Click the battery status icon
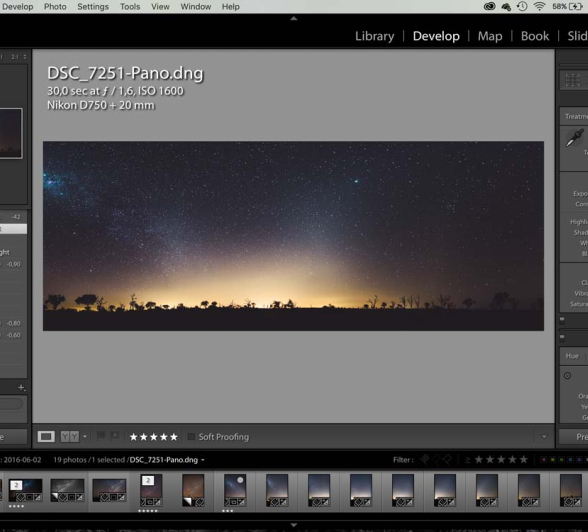Viewport: 588px width, 532px height. point(576,6)
